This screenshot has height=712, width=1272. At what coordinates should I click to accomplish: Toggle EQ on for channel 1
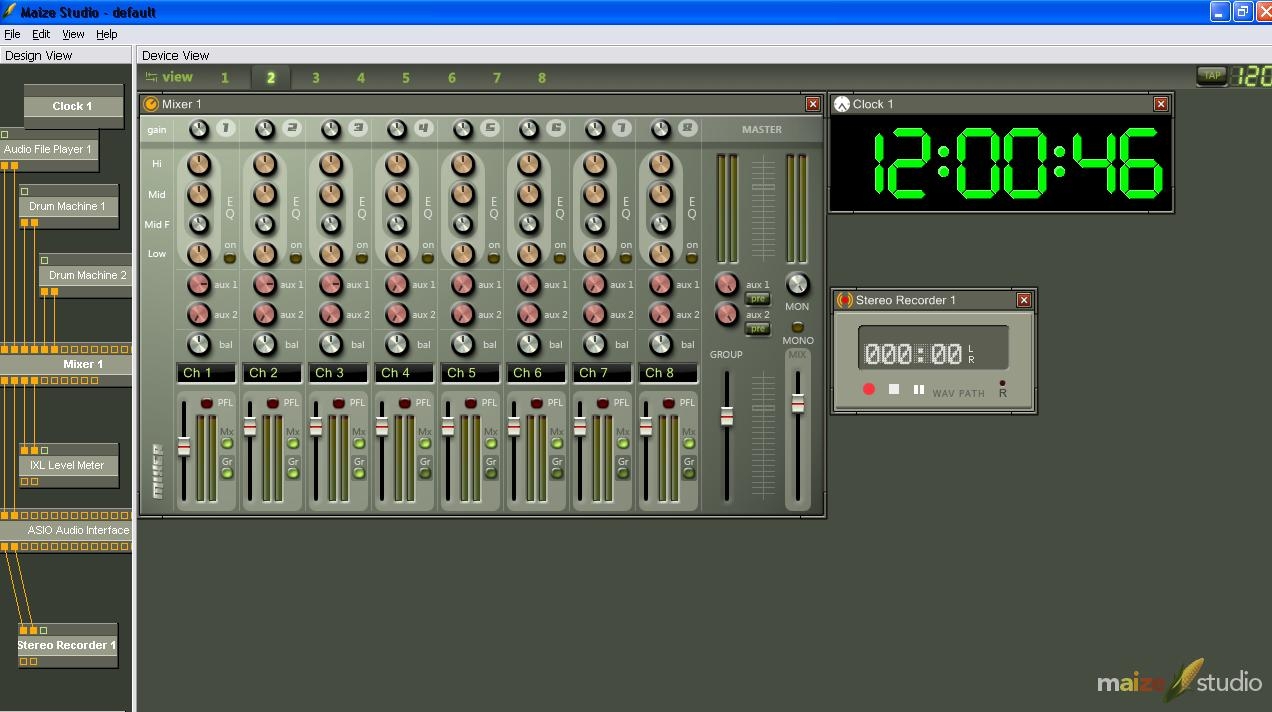pyautogui.click(x=230, y=258)
